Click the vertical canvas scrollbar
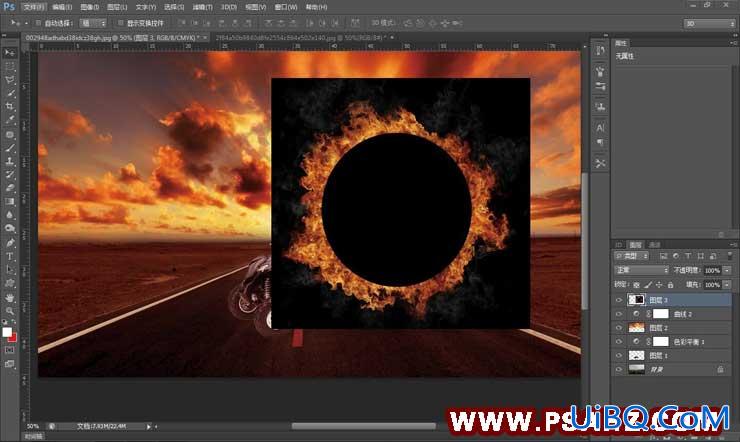This screenshot has width=740, height=442. pyautogui.click(x=585, y=241)
